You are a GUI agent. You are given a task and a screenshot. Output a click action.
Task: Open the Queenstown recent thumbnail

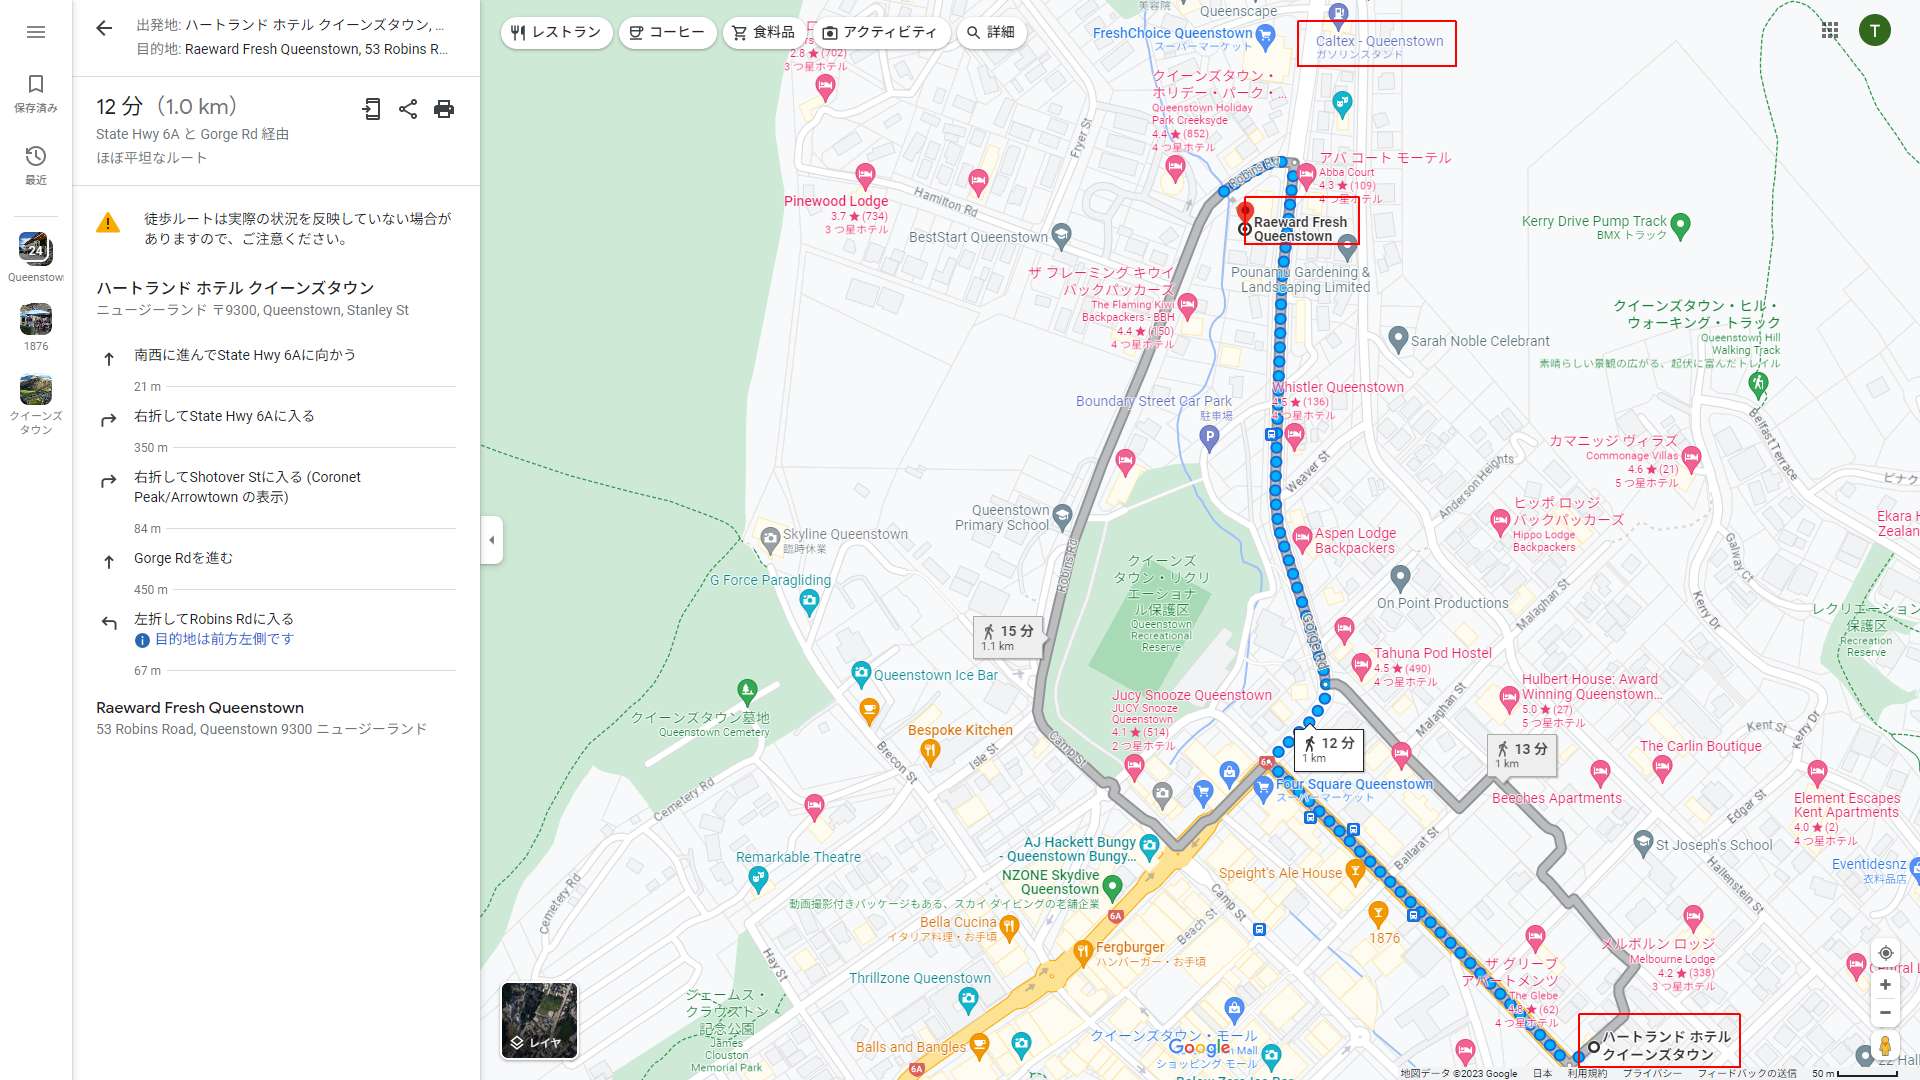36,257
